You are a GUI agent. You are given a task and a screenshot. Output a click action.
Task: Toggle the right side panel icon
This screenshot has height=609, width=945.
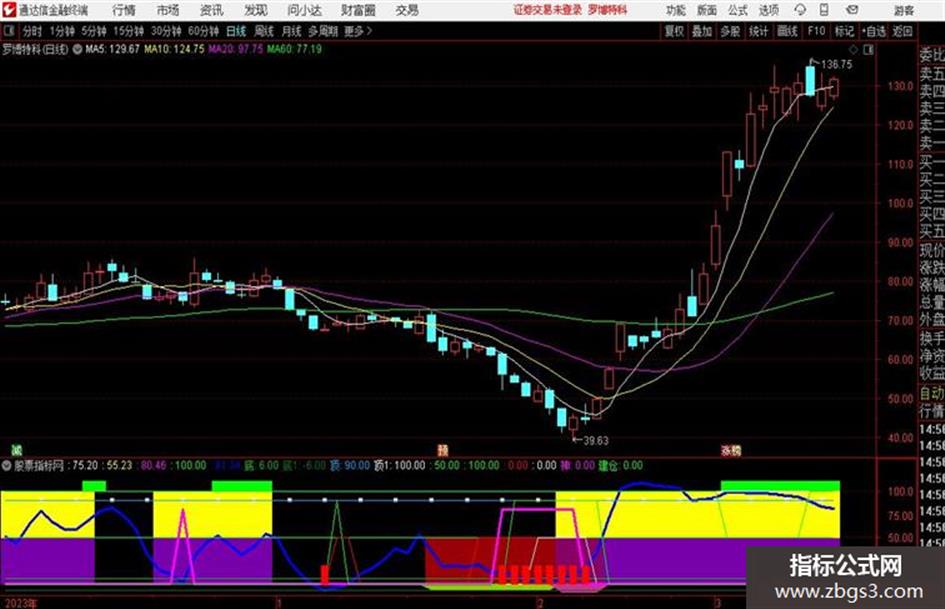click(x=868, y=50)
